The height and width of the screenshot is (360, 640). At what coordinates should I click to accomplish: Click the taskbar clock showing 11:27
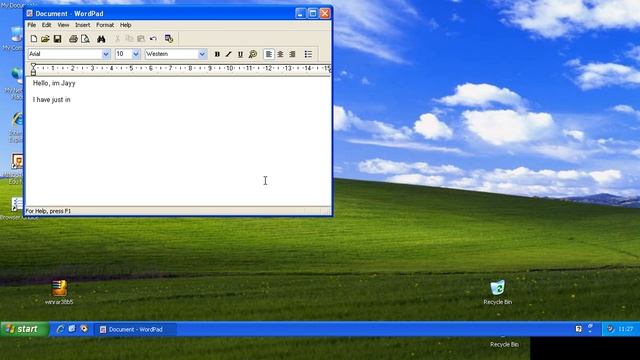click(x=626, y=329)
